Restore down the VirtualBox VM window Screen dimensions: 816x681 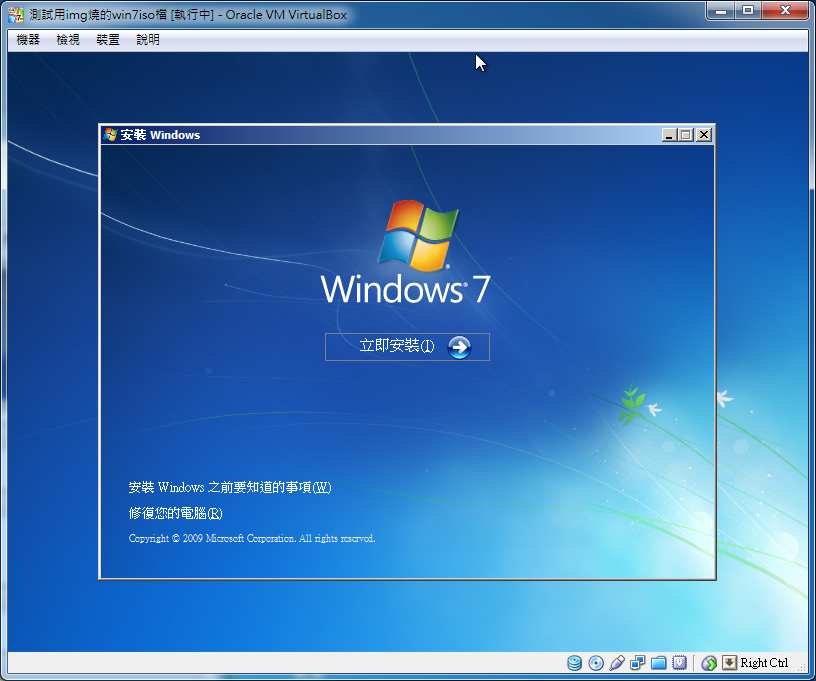(748, 10)
